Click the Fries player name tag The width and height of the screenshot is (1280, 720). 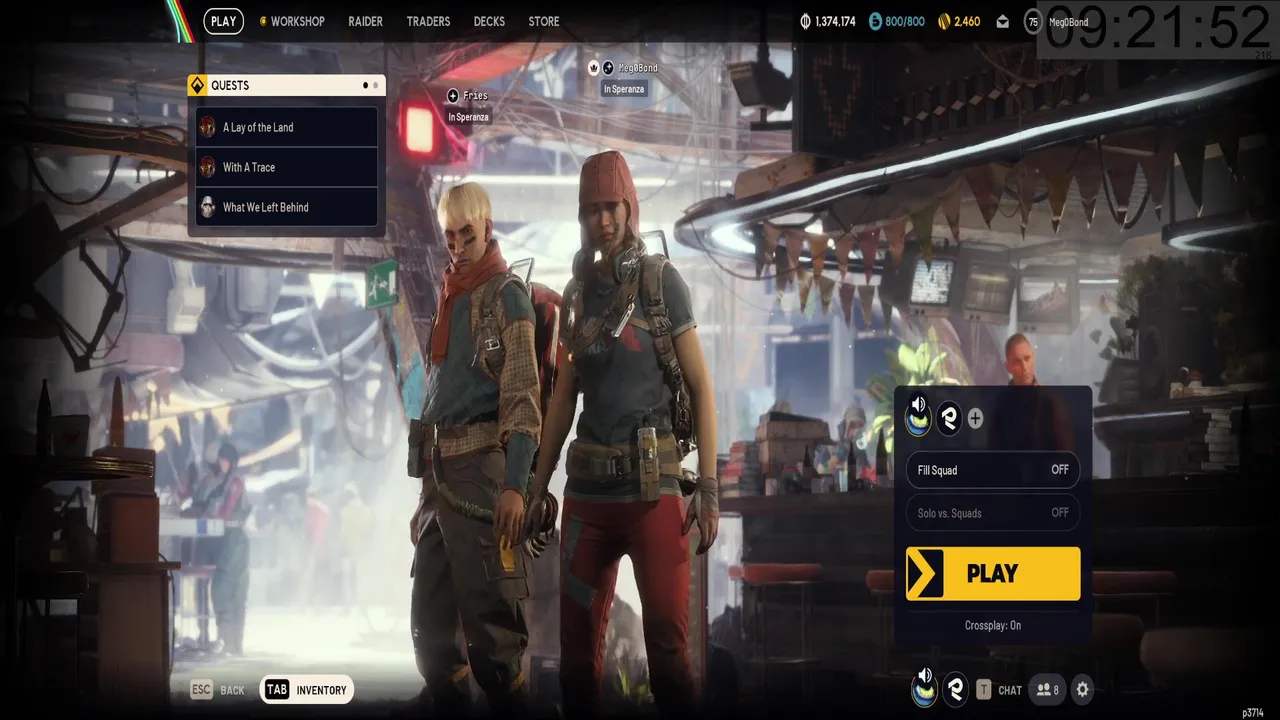[x=476, y=96]
